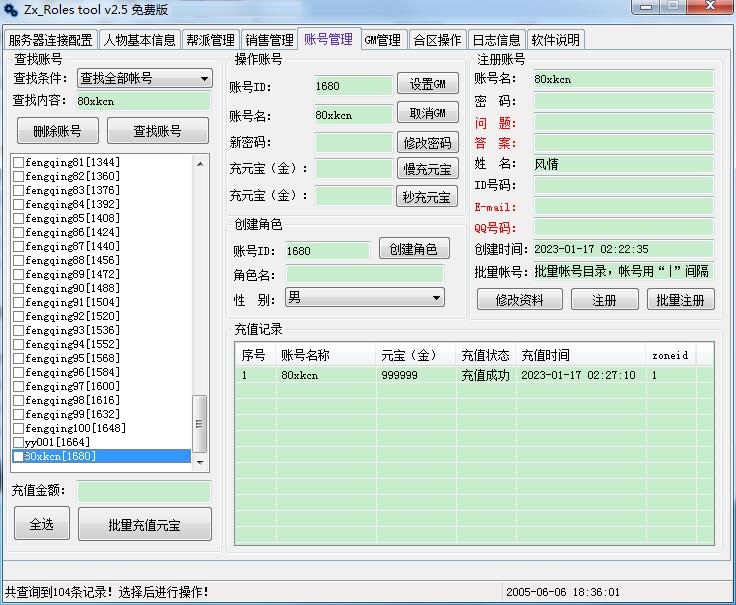Focus the 批量帐号 input field
This screenshot has width=736, height=605.
click(x=623, y=271)
